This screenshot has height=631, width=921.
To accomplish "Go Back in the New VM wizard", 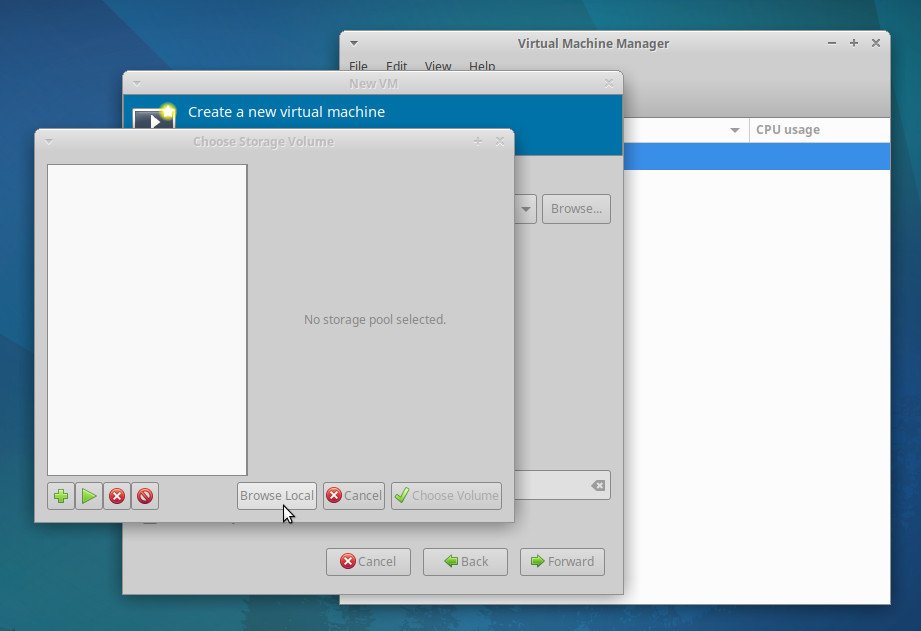I will pos(465,562).
